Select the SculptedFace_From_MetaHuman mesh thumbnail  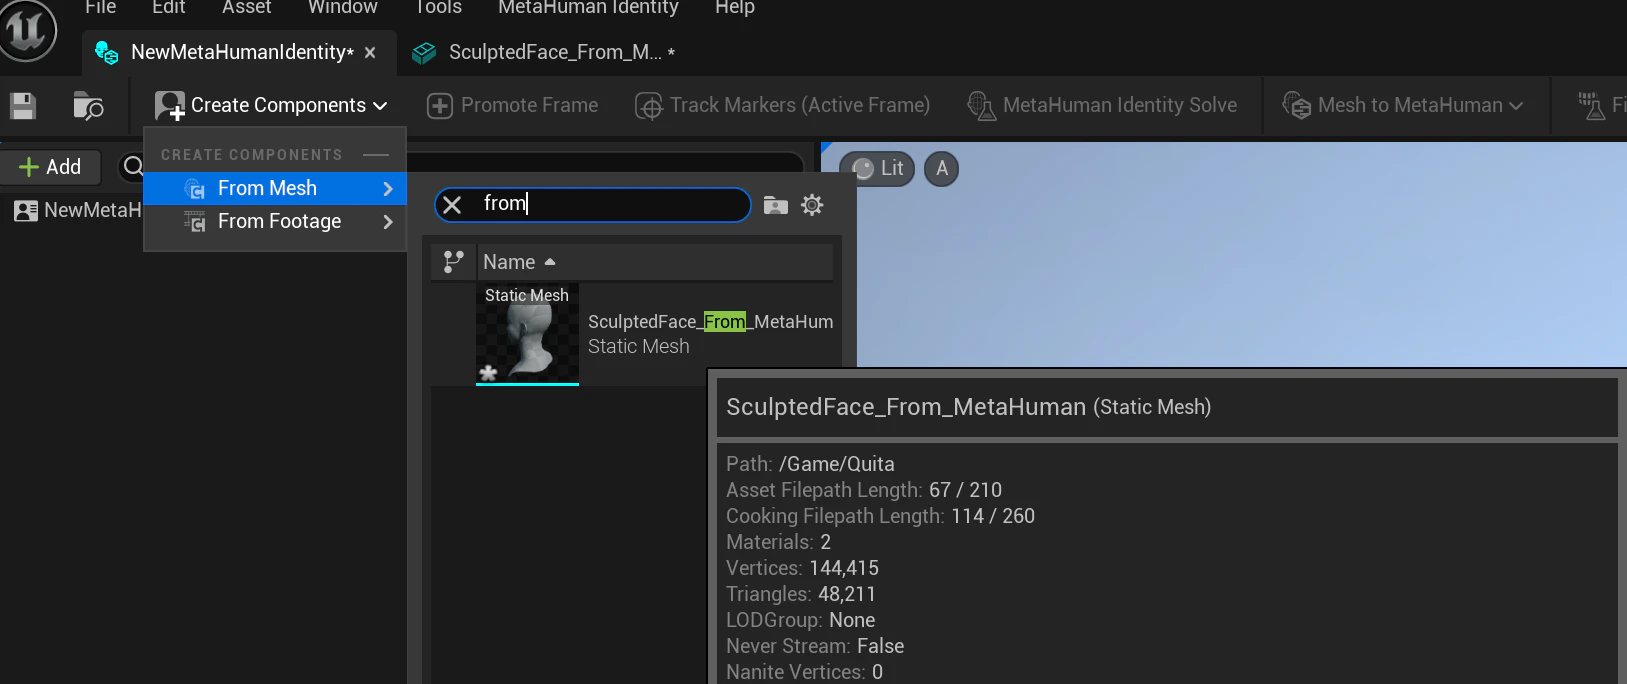(527, 334)
